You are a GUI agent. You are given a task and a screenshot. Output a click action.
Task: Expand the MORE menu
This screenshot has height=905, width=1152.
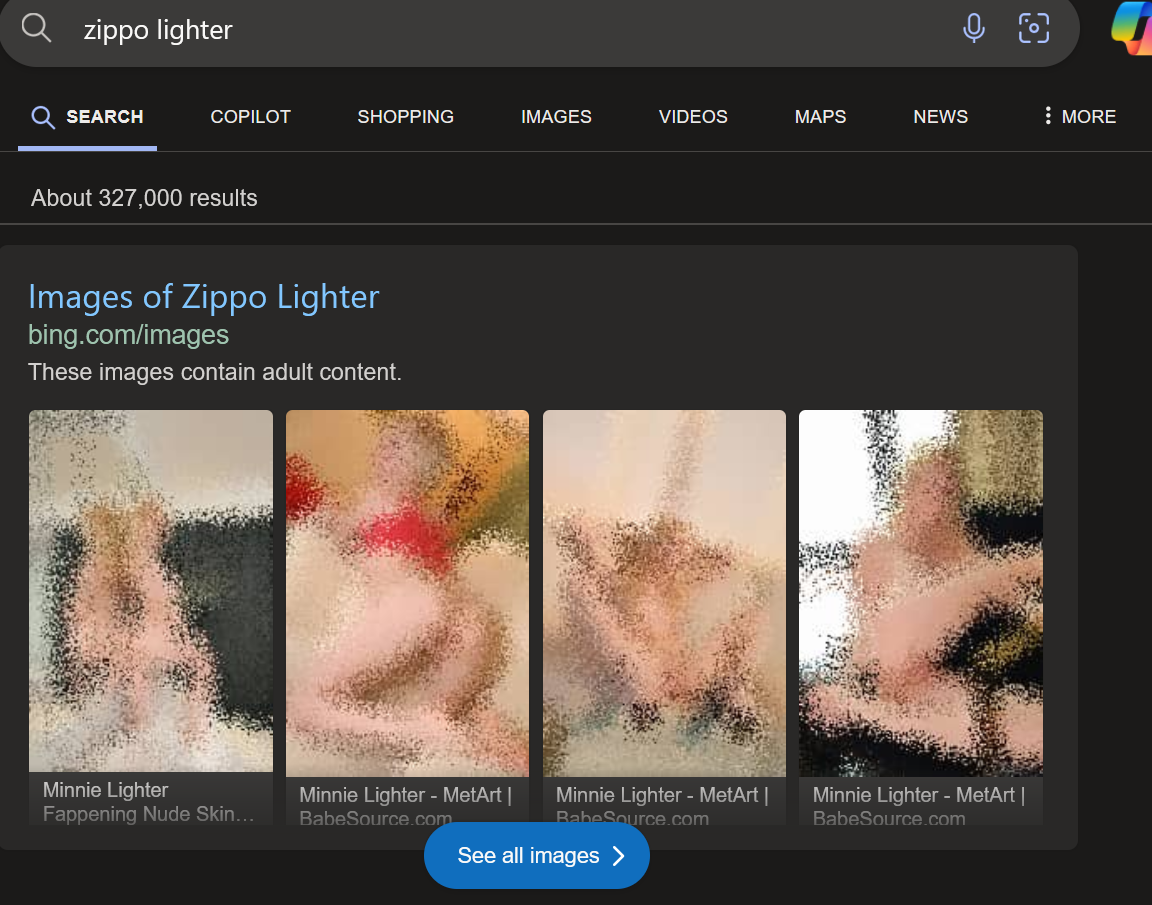pyautogui.click(x=1079, y=117)
